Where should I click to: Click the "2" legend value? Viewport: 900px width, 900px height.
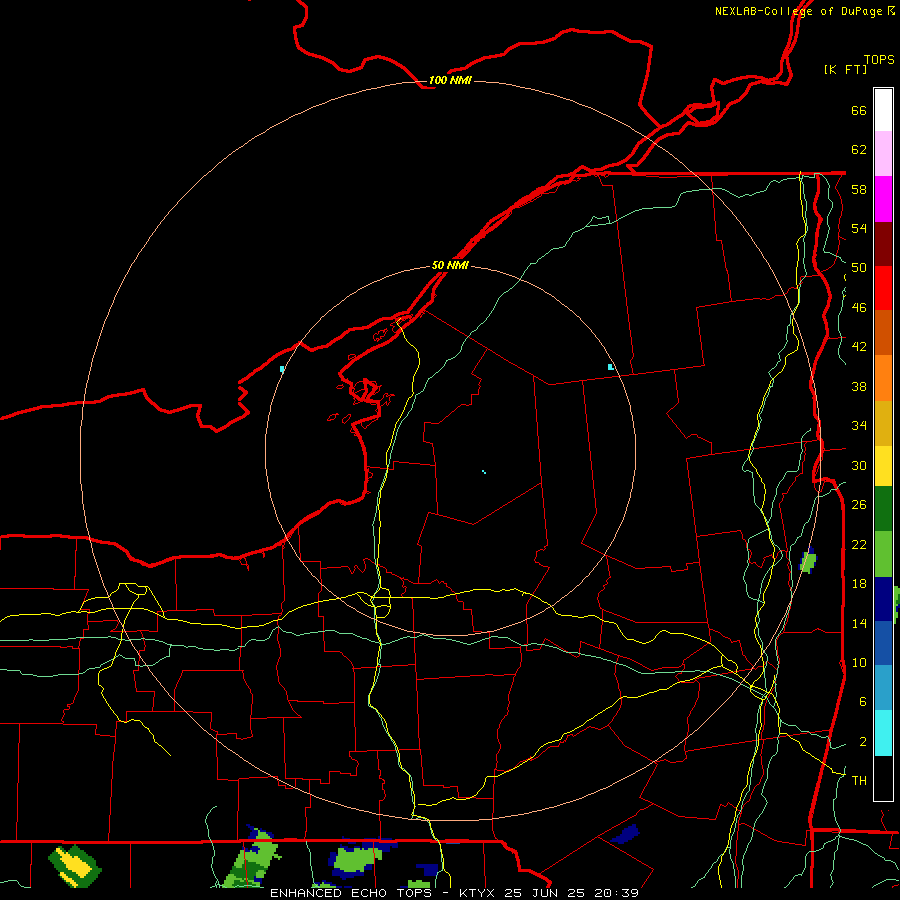point(863,742)
